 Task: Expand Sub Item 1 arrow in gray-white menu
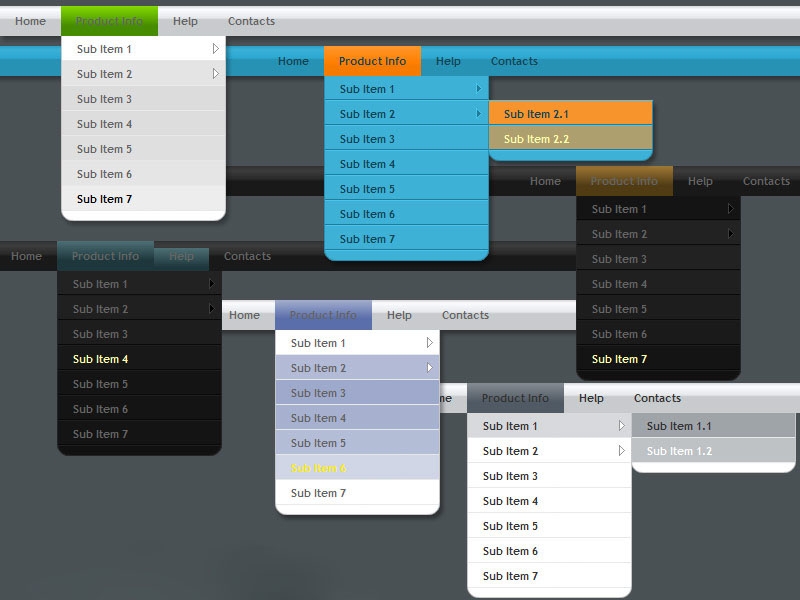click(621, 426)
